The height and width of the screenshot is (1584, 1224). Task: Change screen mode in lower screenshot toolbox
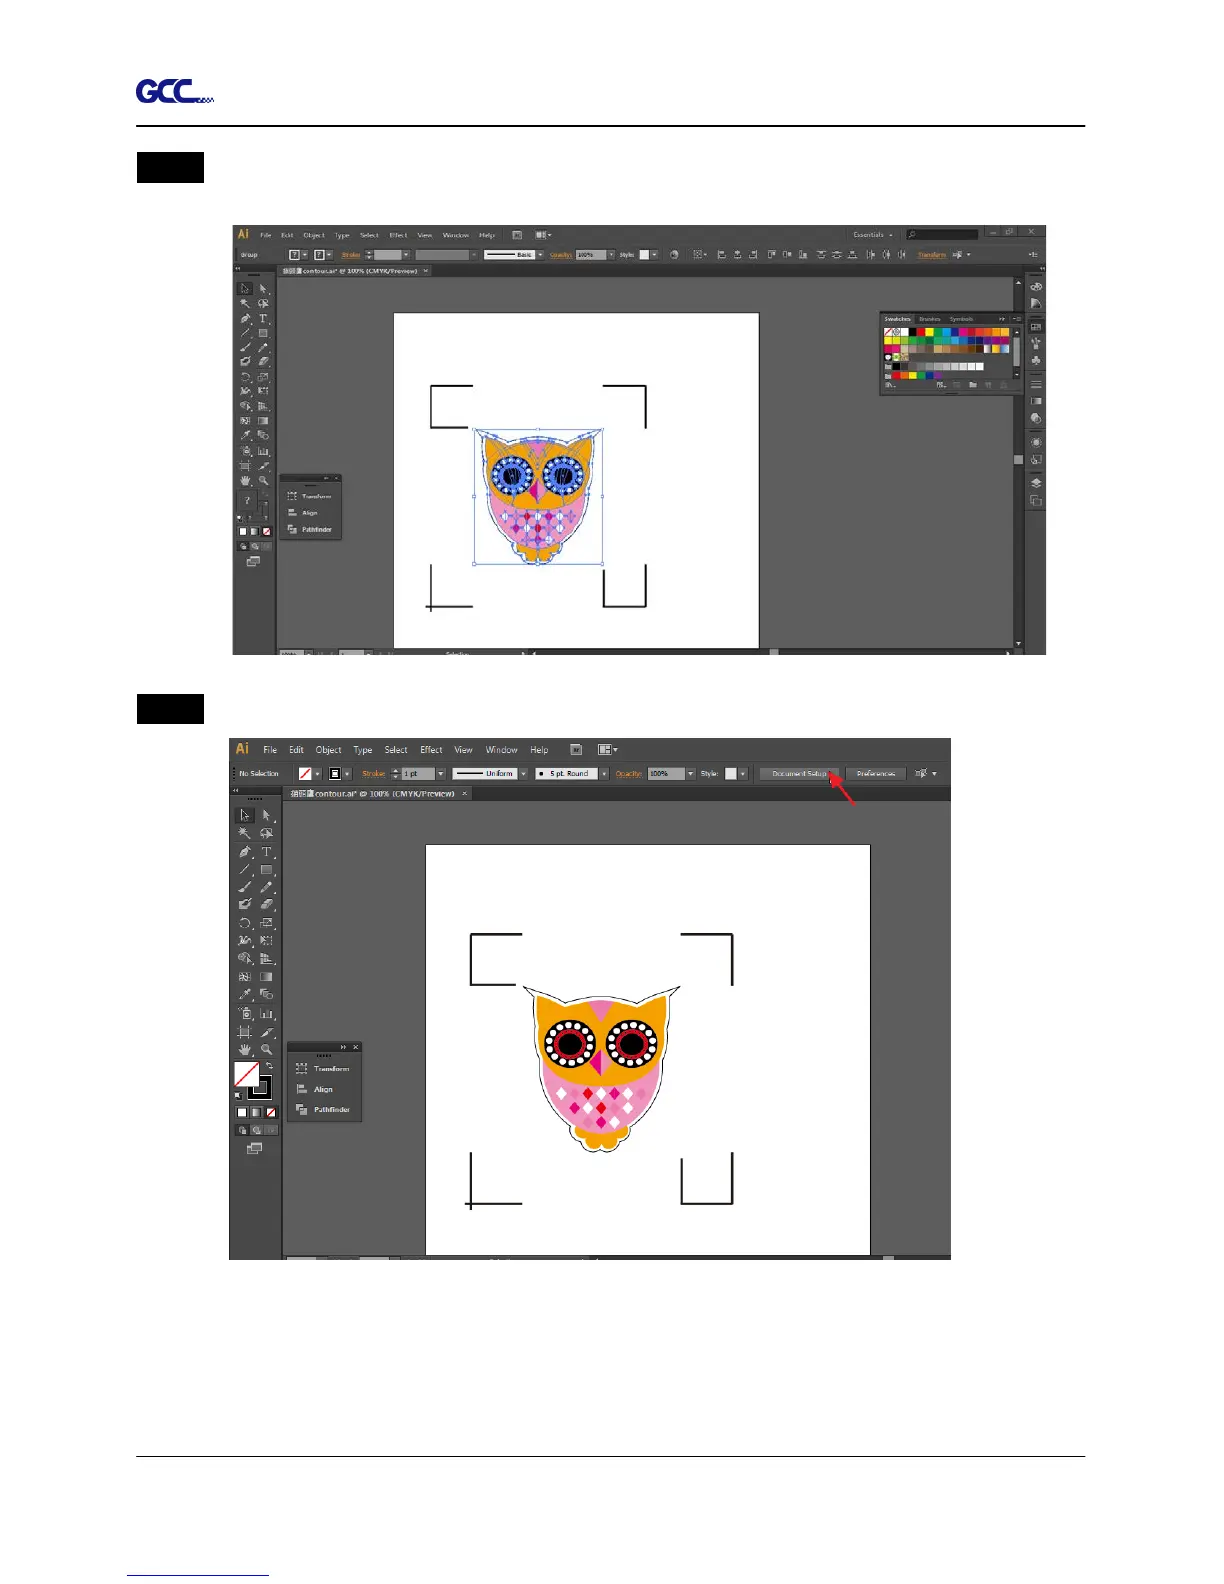tap(254, 1148)
